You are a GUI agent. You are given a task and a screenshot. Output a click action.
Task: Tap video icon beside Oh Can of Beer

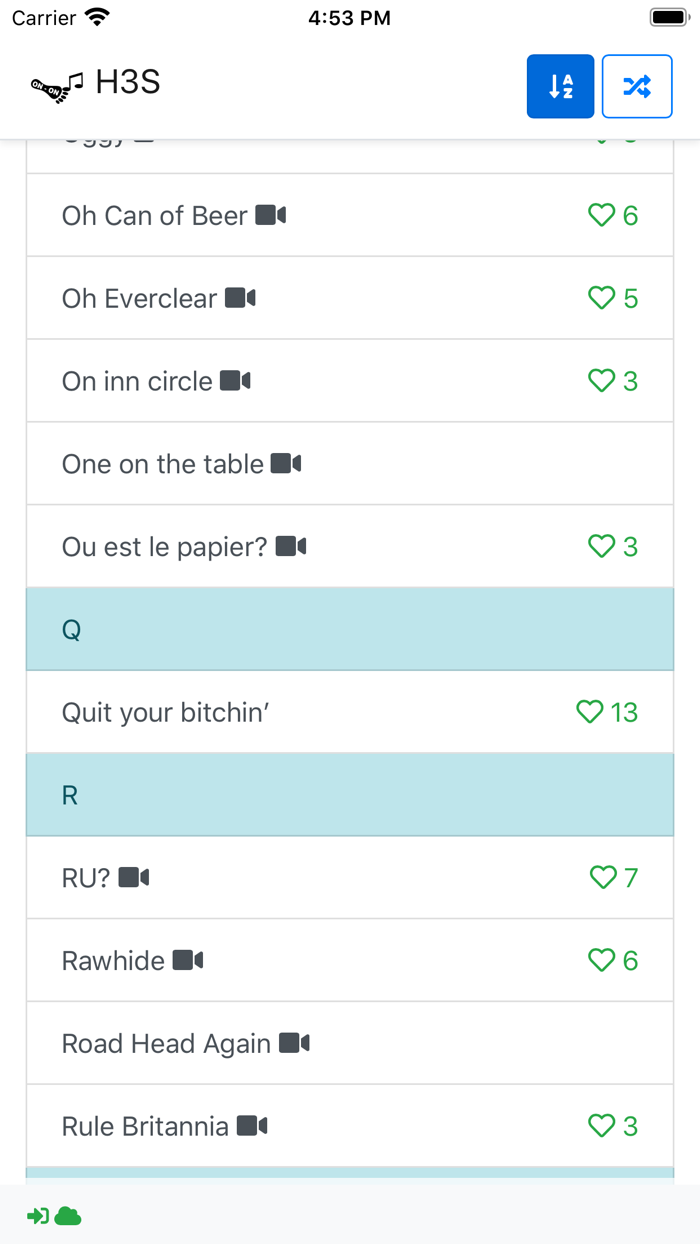[x=270, y=215]
